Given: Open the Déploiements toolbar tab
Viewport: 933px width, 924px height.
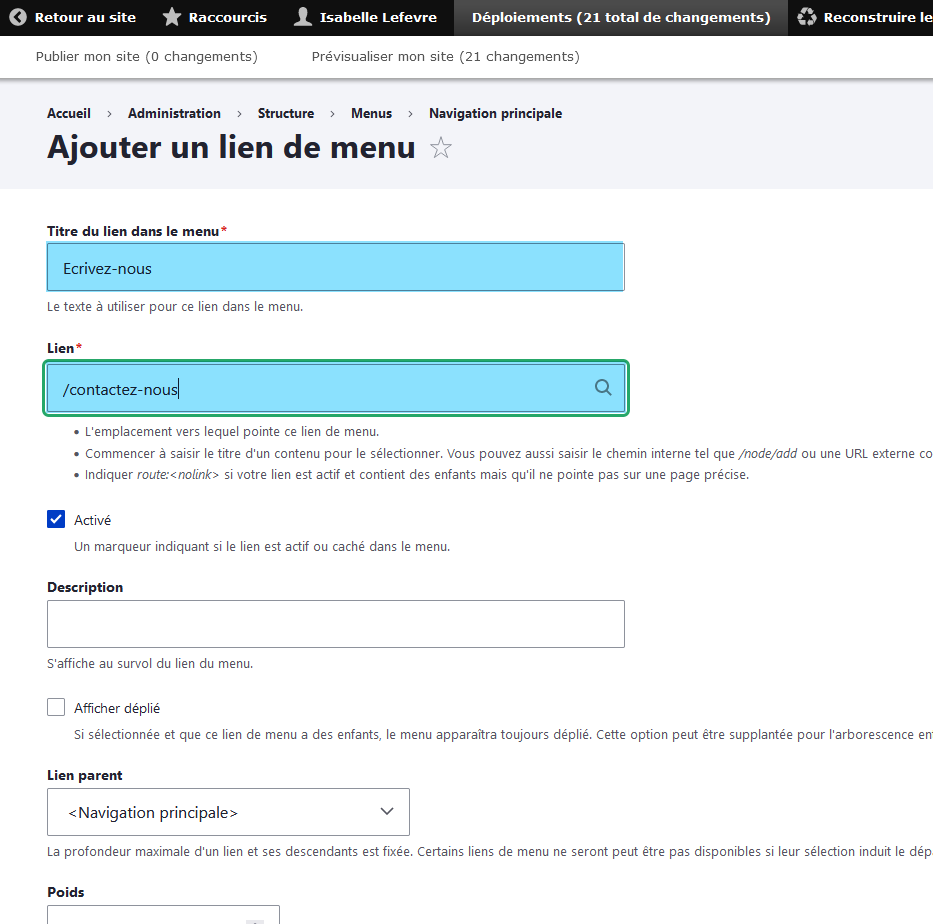Looking at the screenshot, I should tap(620, 18).
